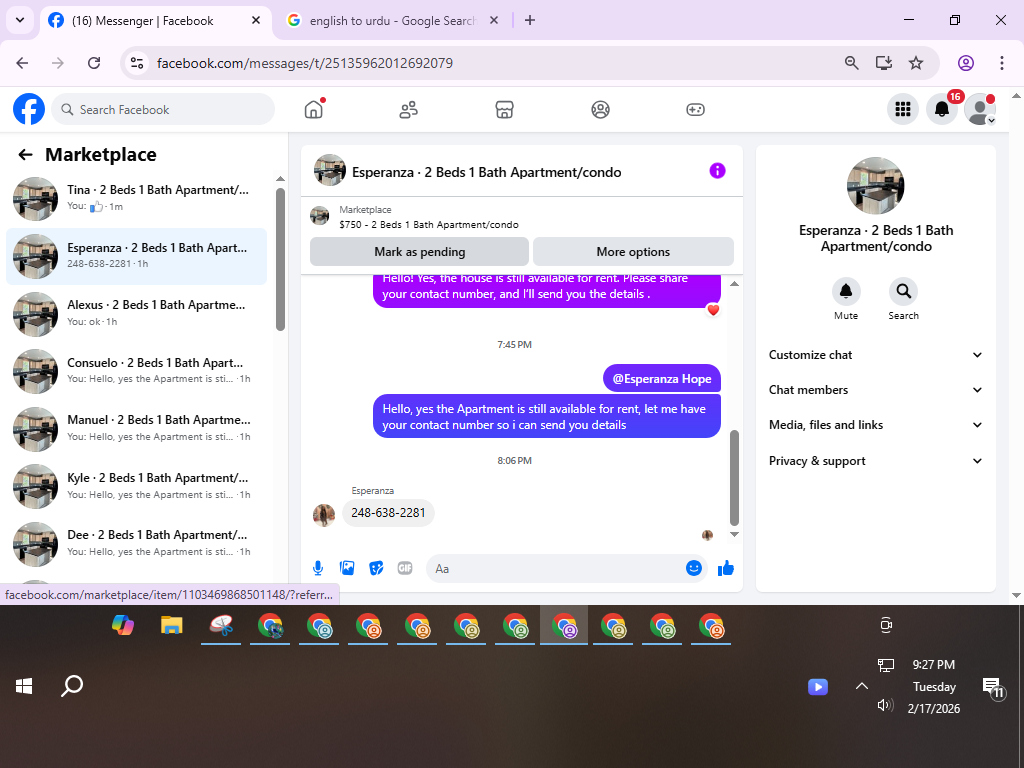Image resolution: width=1024 pixels, height=768 pixels.
Task: Switch to the english to urdu tab
Action: (394, 21)
